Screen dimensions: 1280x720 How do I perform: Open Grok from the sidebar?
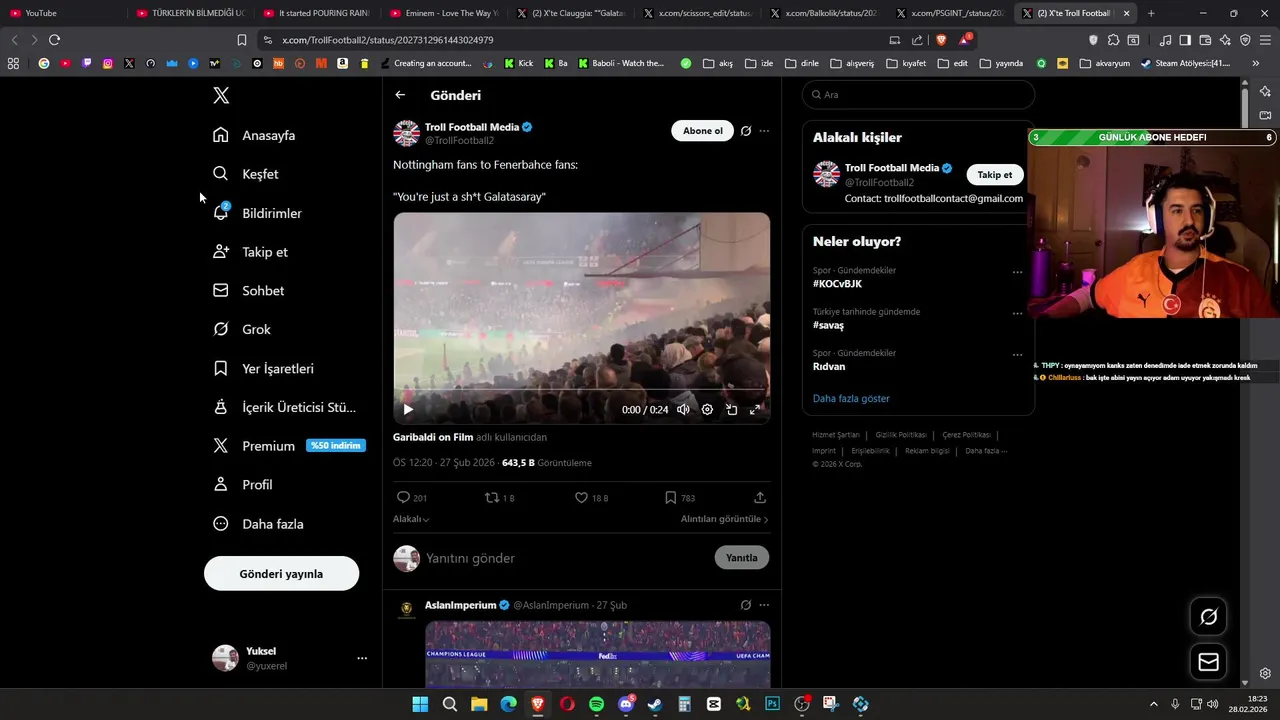point(242,329)
